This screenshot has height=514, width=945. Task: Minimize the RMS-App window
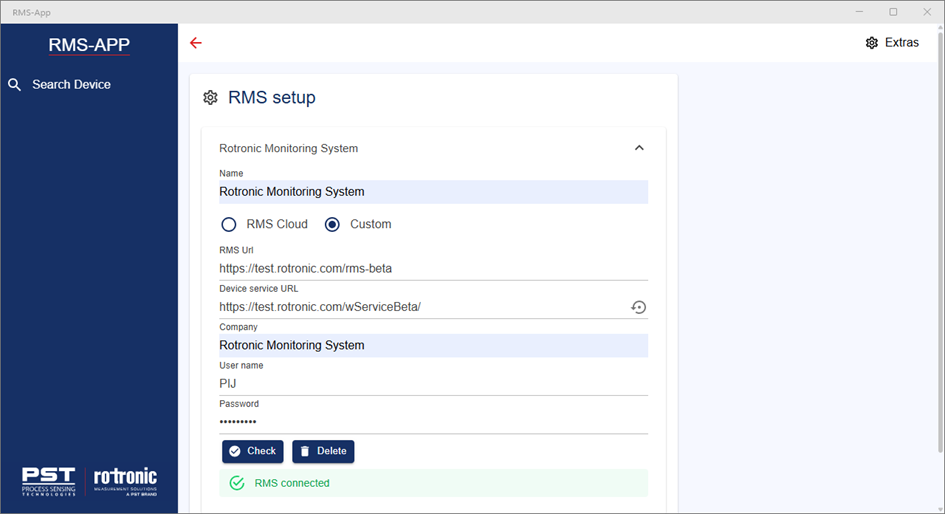coord(859,12)
